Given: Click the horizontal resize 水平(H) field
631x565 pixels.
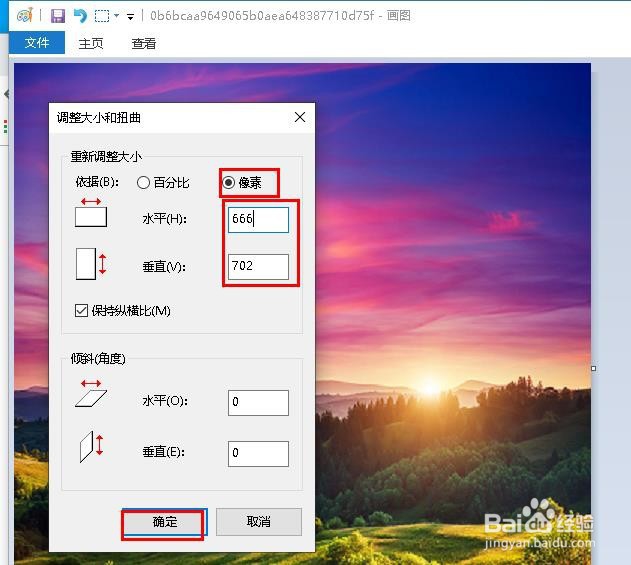Looking at the screenshot, I should tap(258, 220).
